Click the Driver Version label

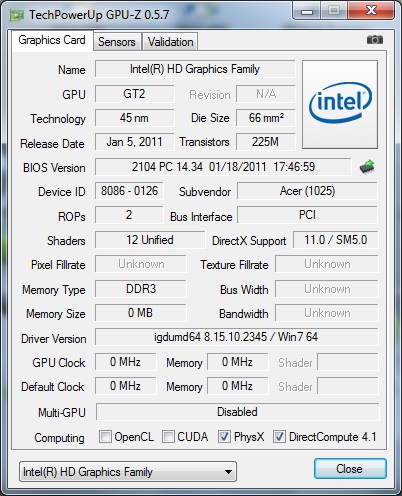pyautogui.click(x=54, y=339)
